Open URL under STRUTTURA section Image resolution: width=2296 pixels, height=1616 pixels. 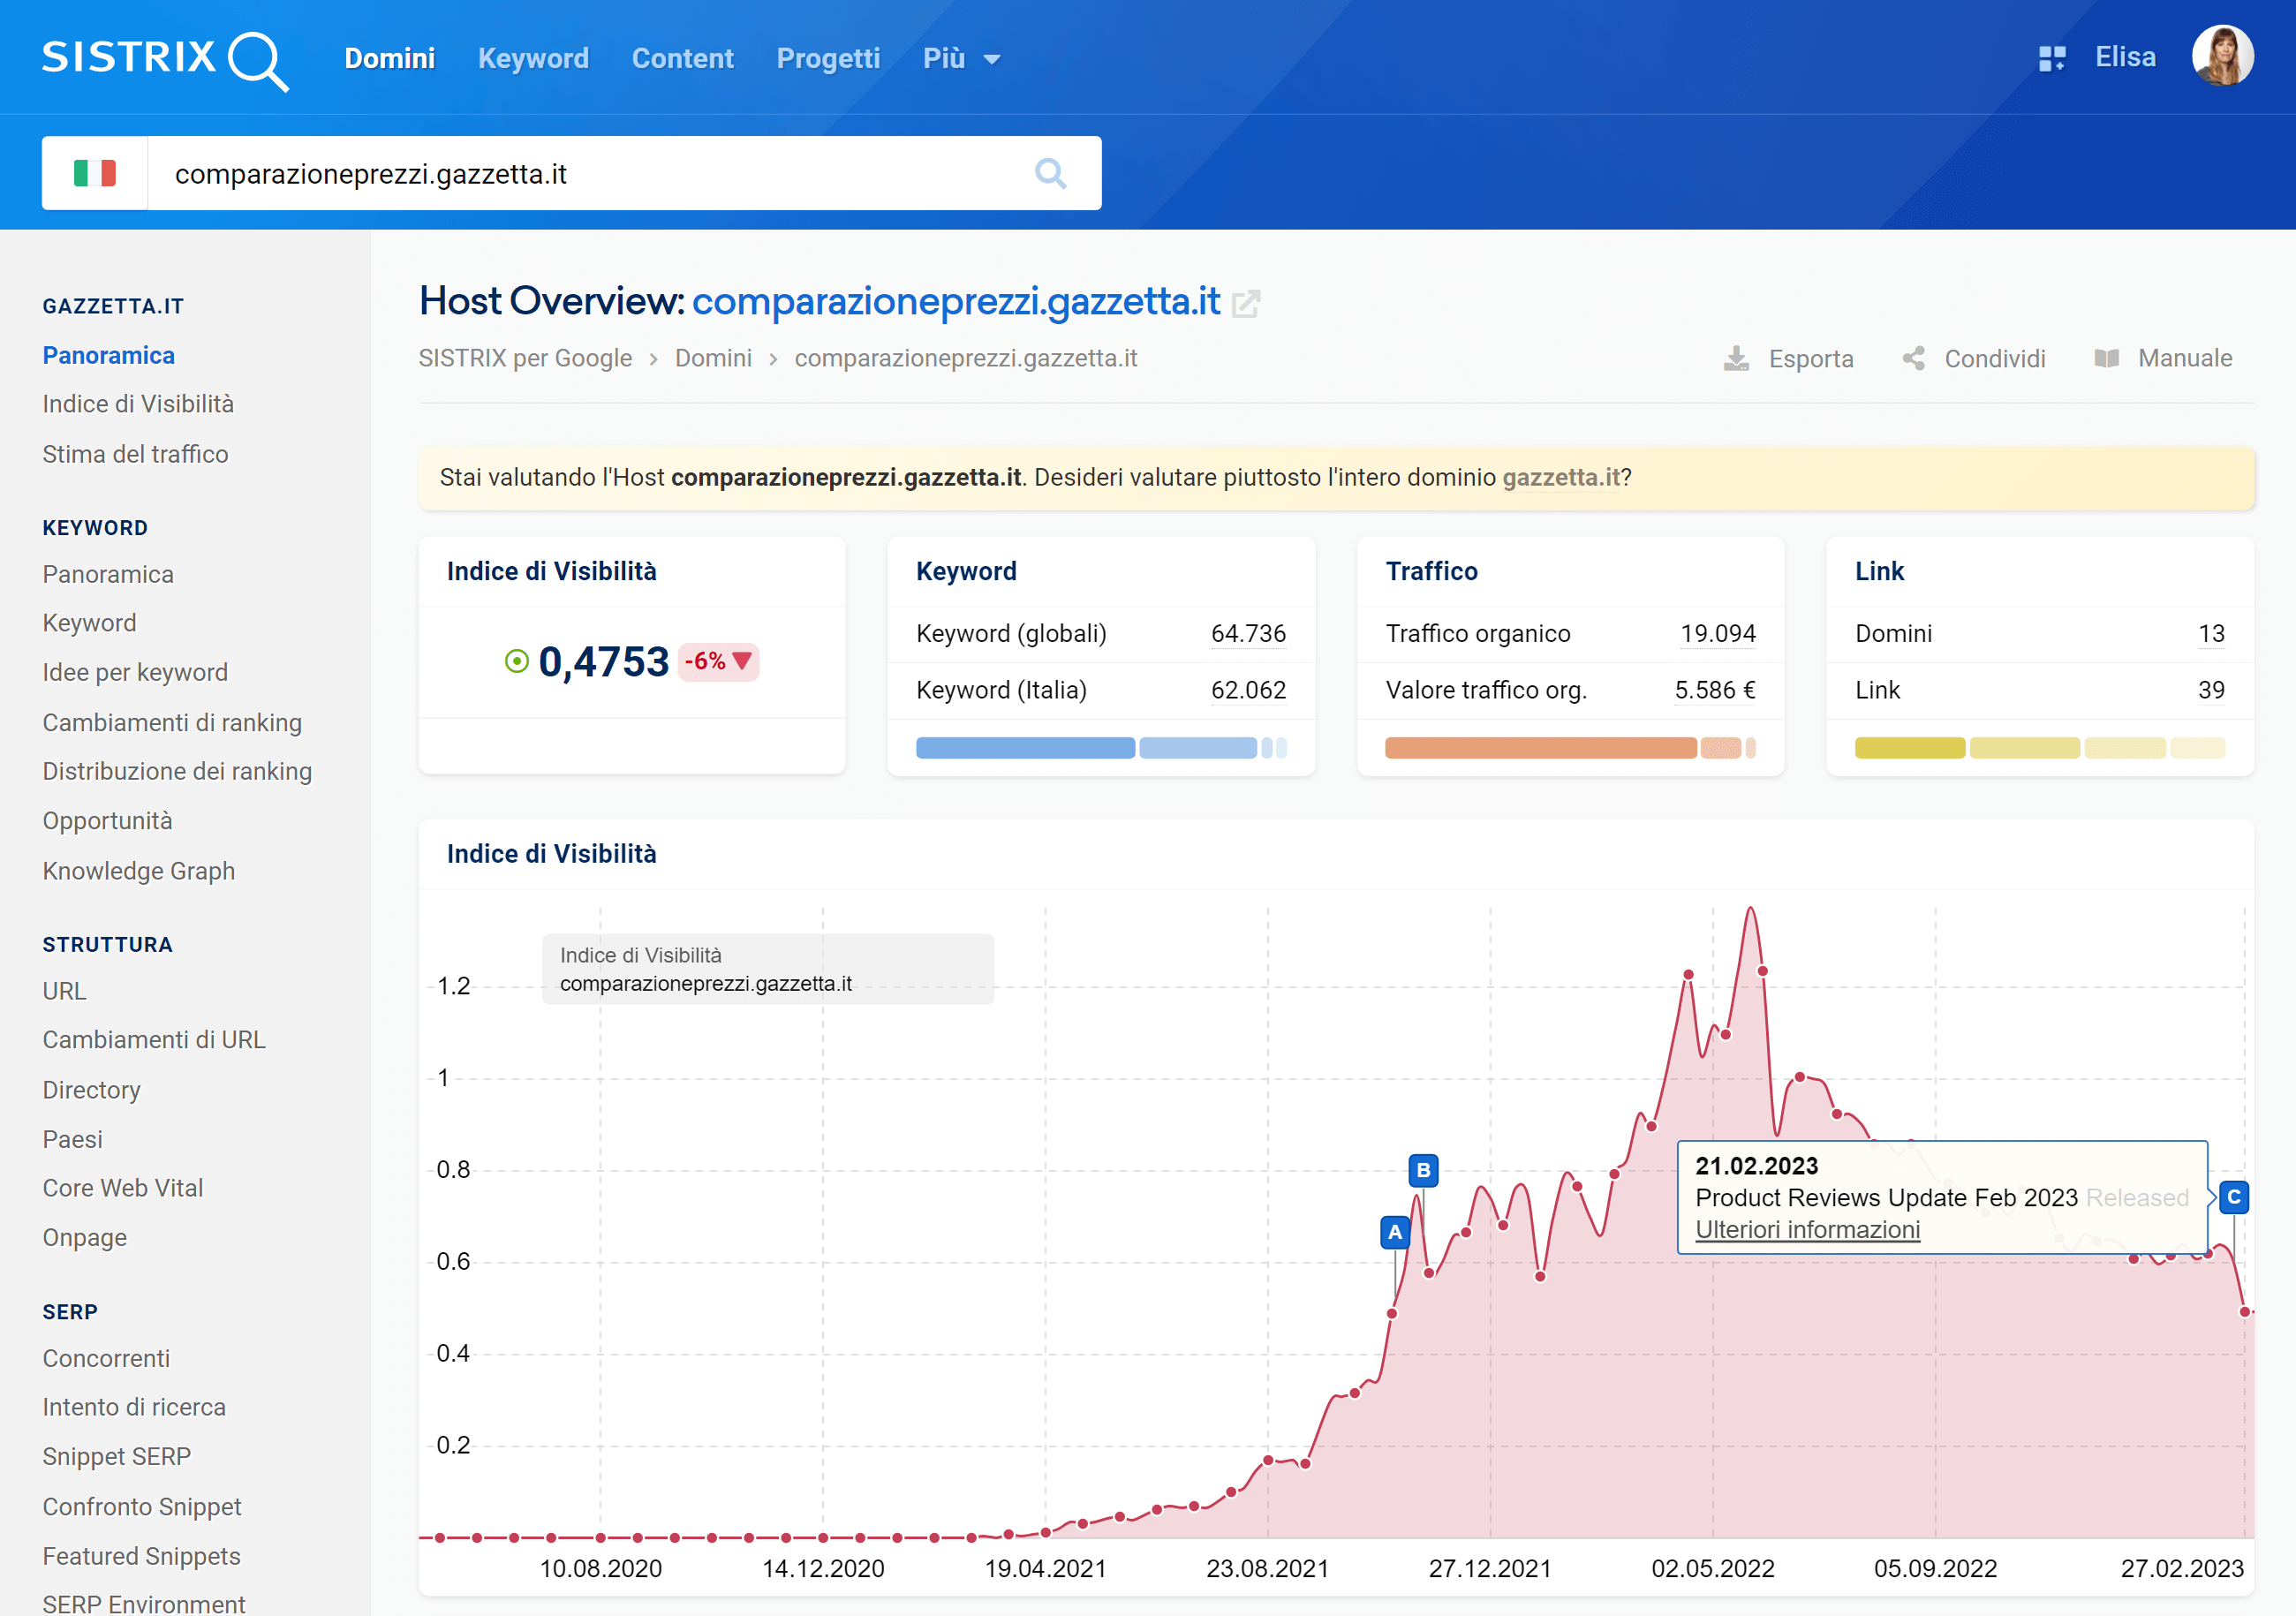tap(64, 991)
